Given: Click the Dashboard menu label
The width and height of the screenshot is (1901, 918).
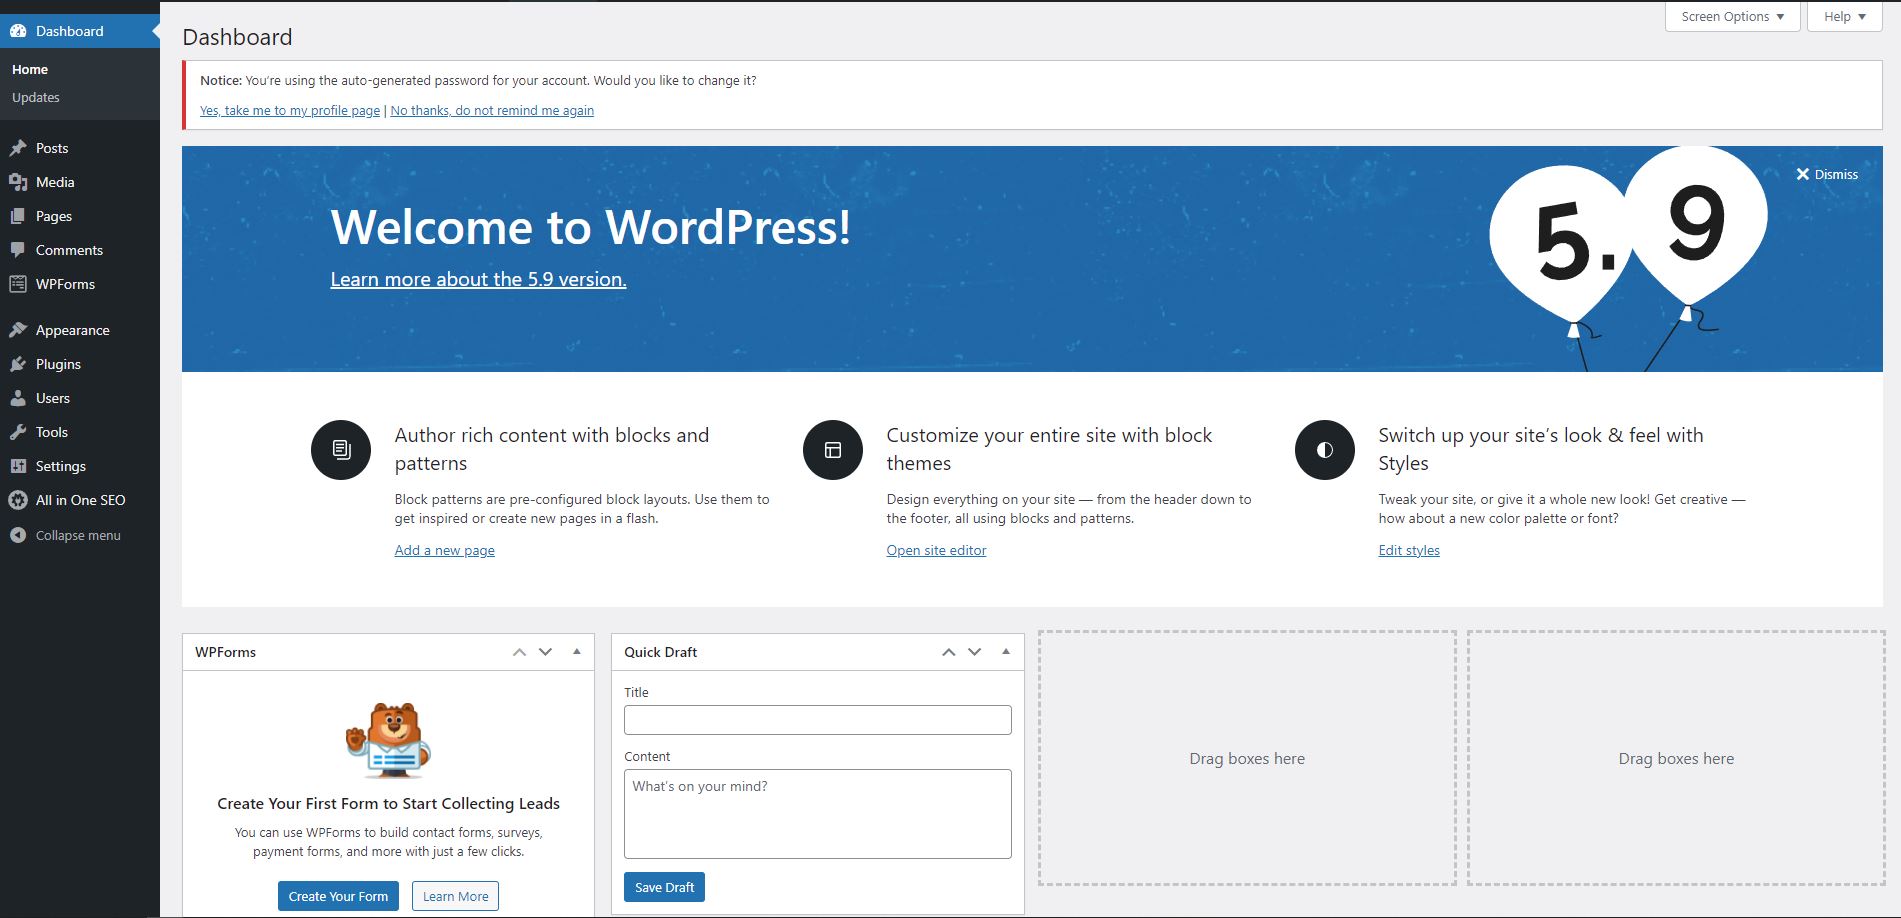Looking at the screenshot, I should pos(69,31).
